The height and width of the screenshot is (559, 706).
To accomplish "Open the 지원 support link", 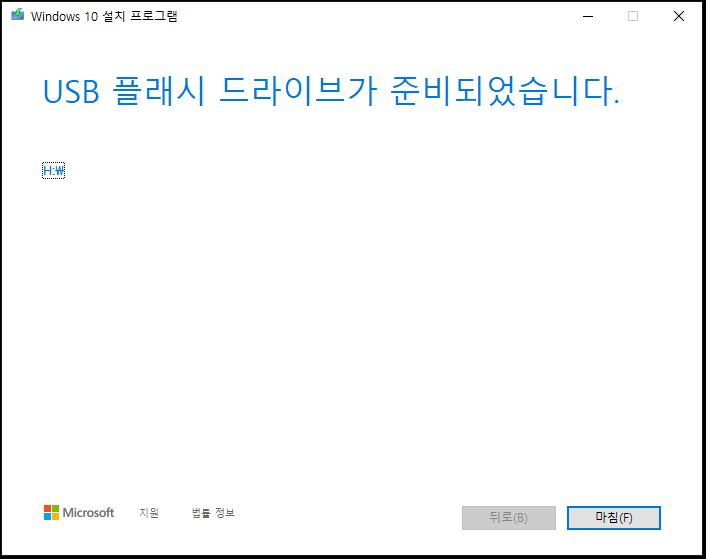I will point(149,513).
